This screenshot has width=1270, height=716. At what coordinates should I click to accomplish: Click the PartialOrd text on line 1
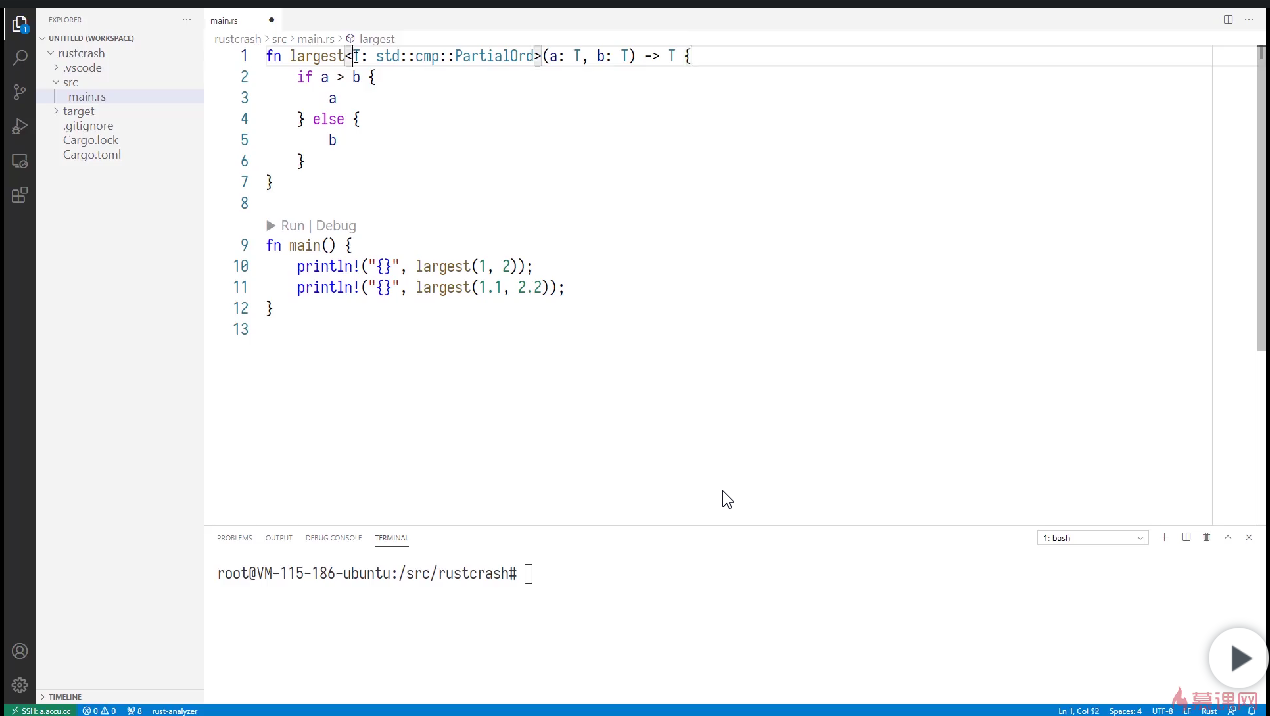click(x=494, y=56)
